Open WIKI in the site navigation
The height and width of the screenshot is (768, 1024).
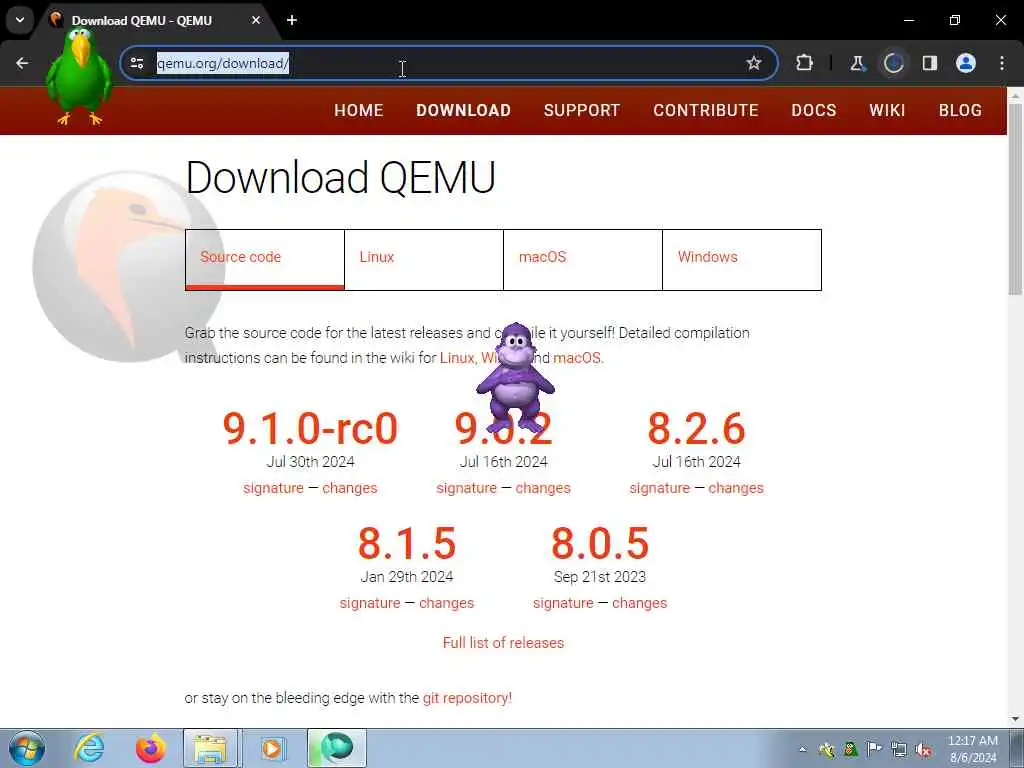887,110
